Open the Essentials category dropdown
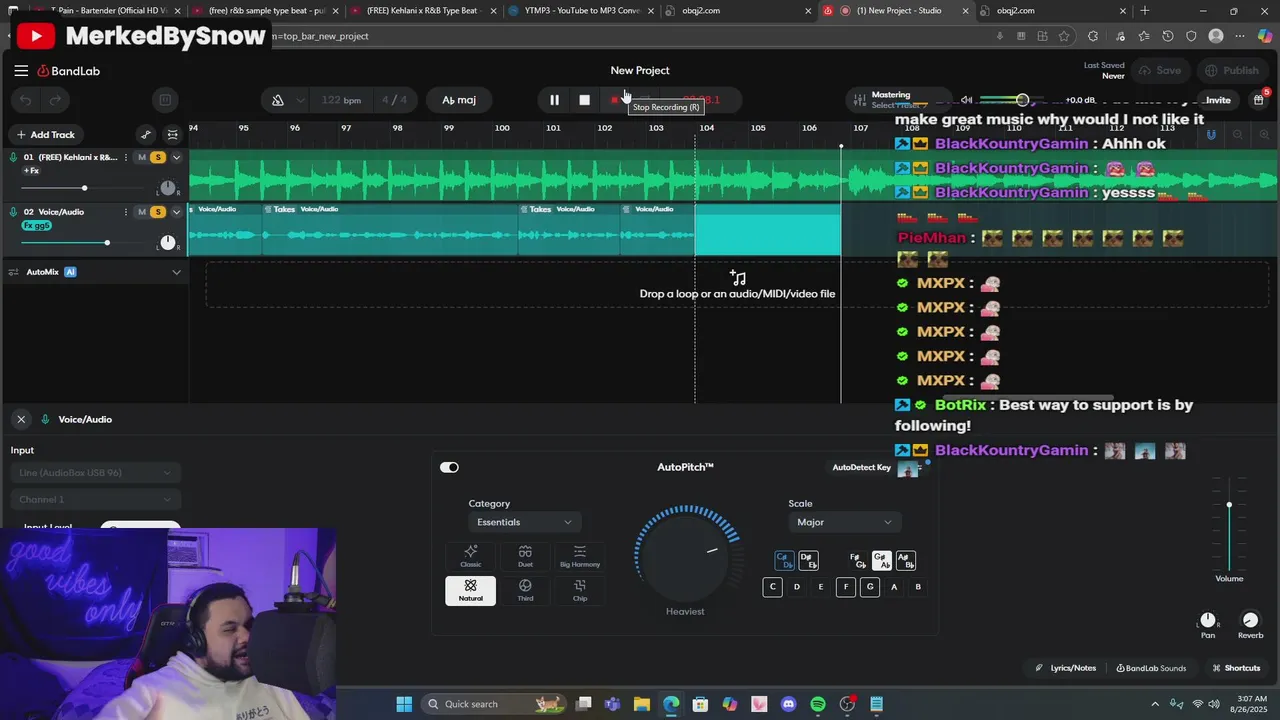Image resolution: width=1280 pixels, height=720 pixels. pyautogui.click(x=524, y=522)
